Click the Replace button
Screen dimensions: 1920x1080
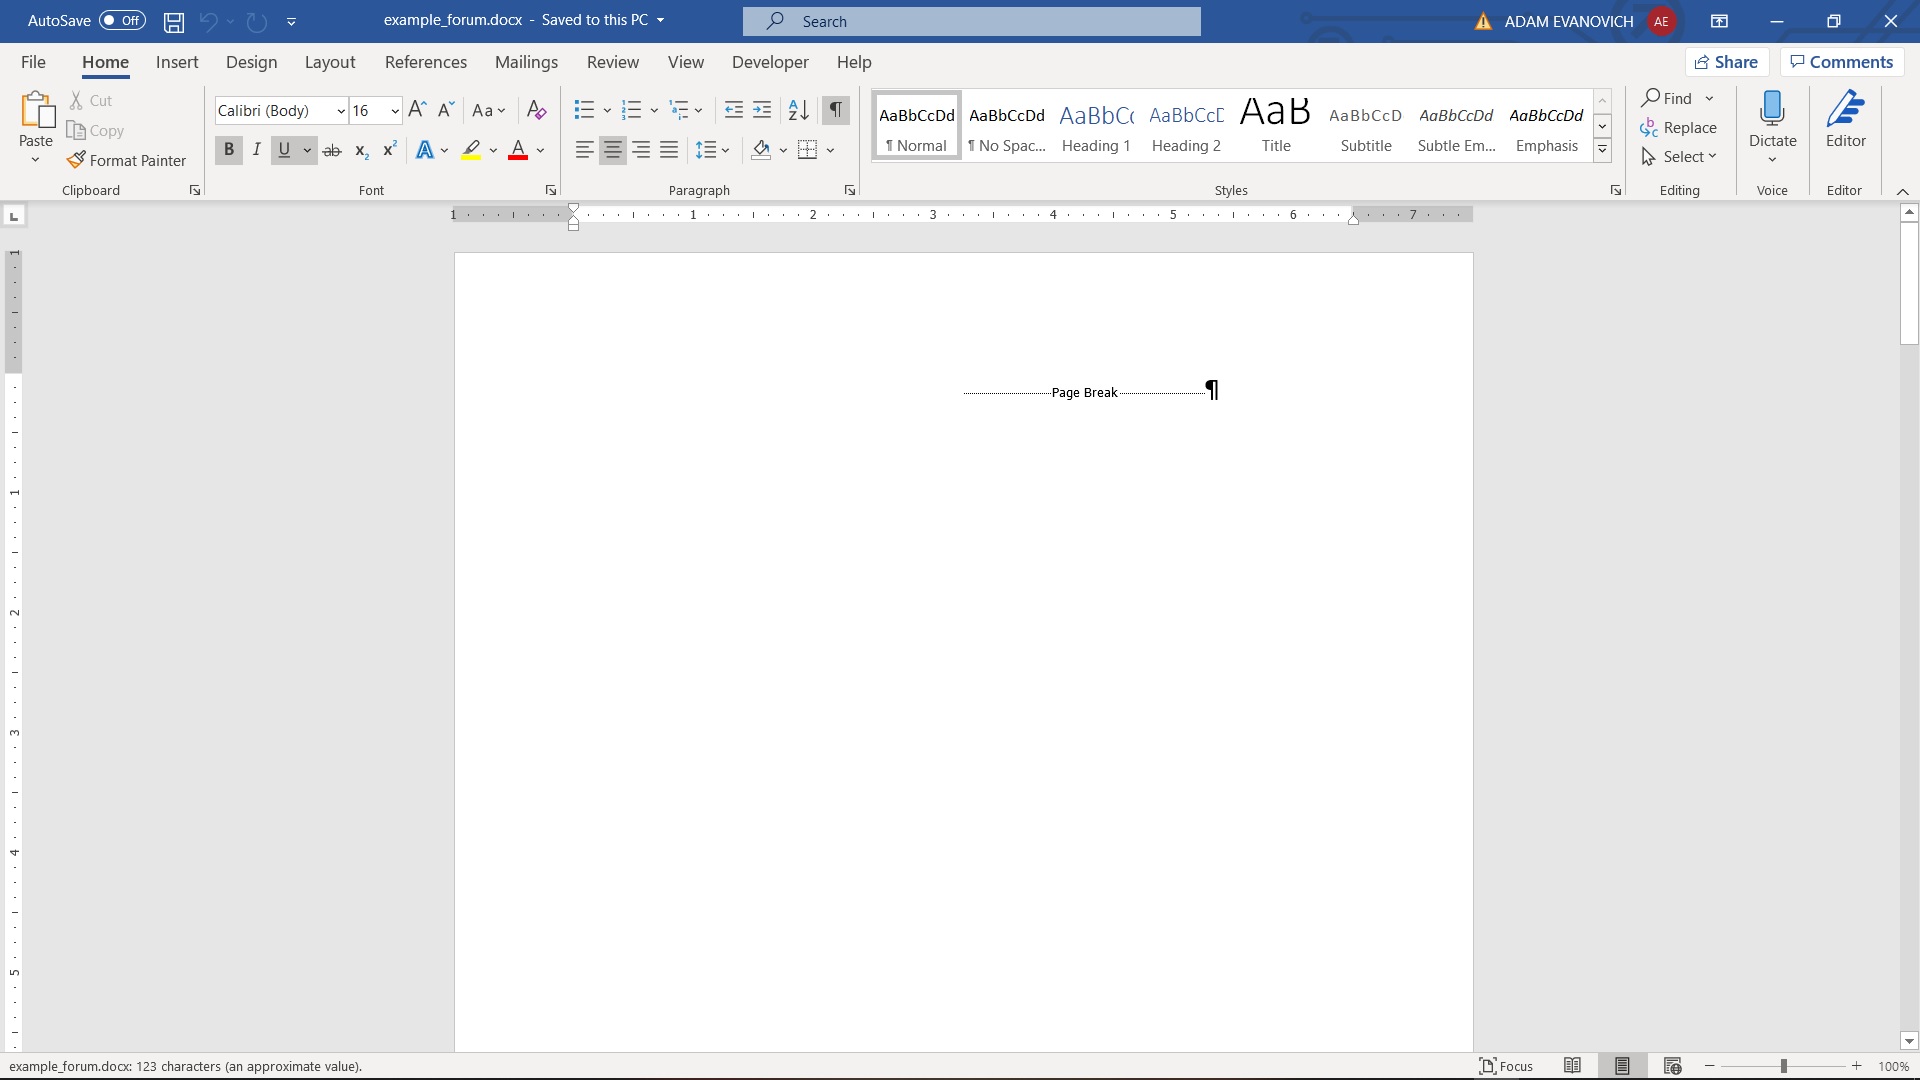(1679, 128)
